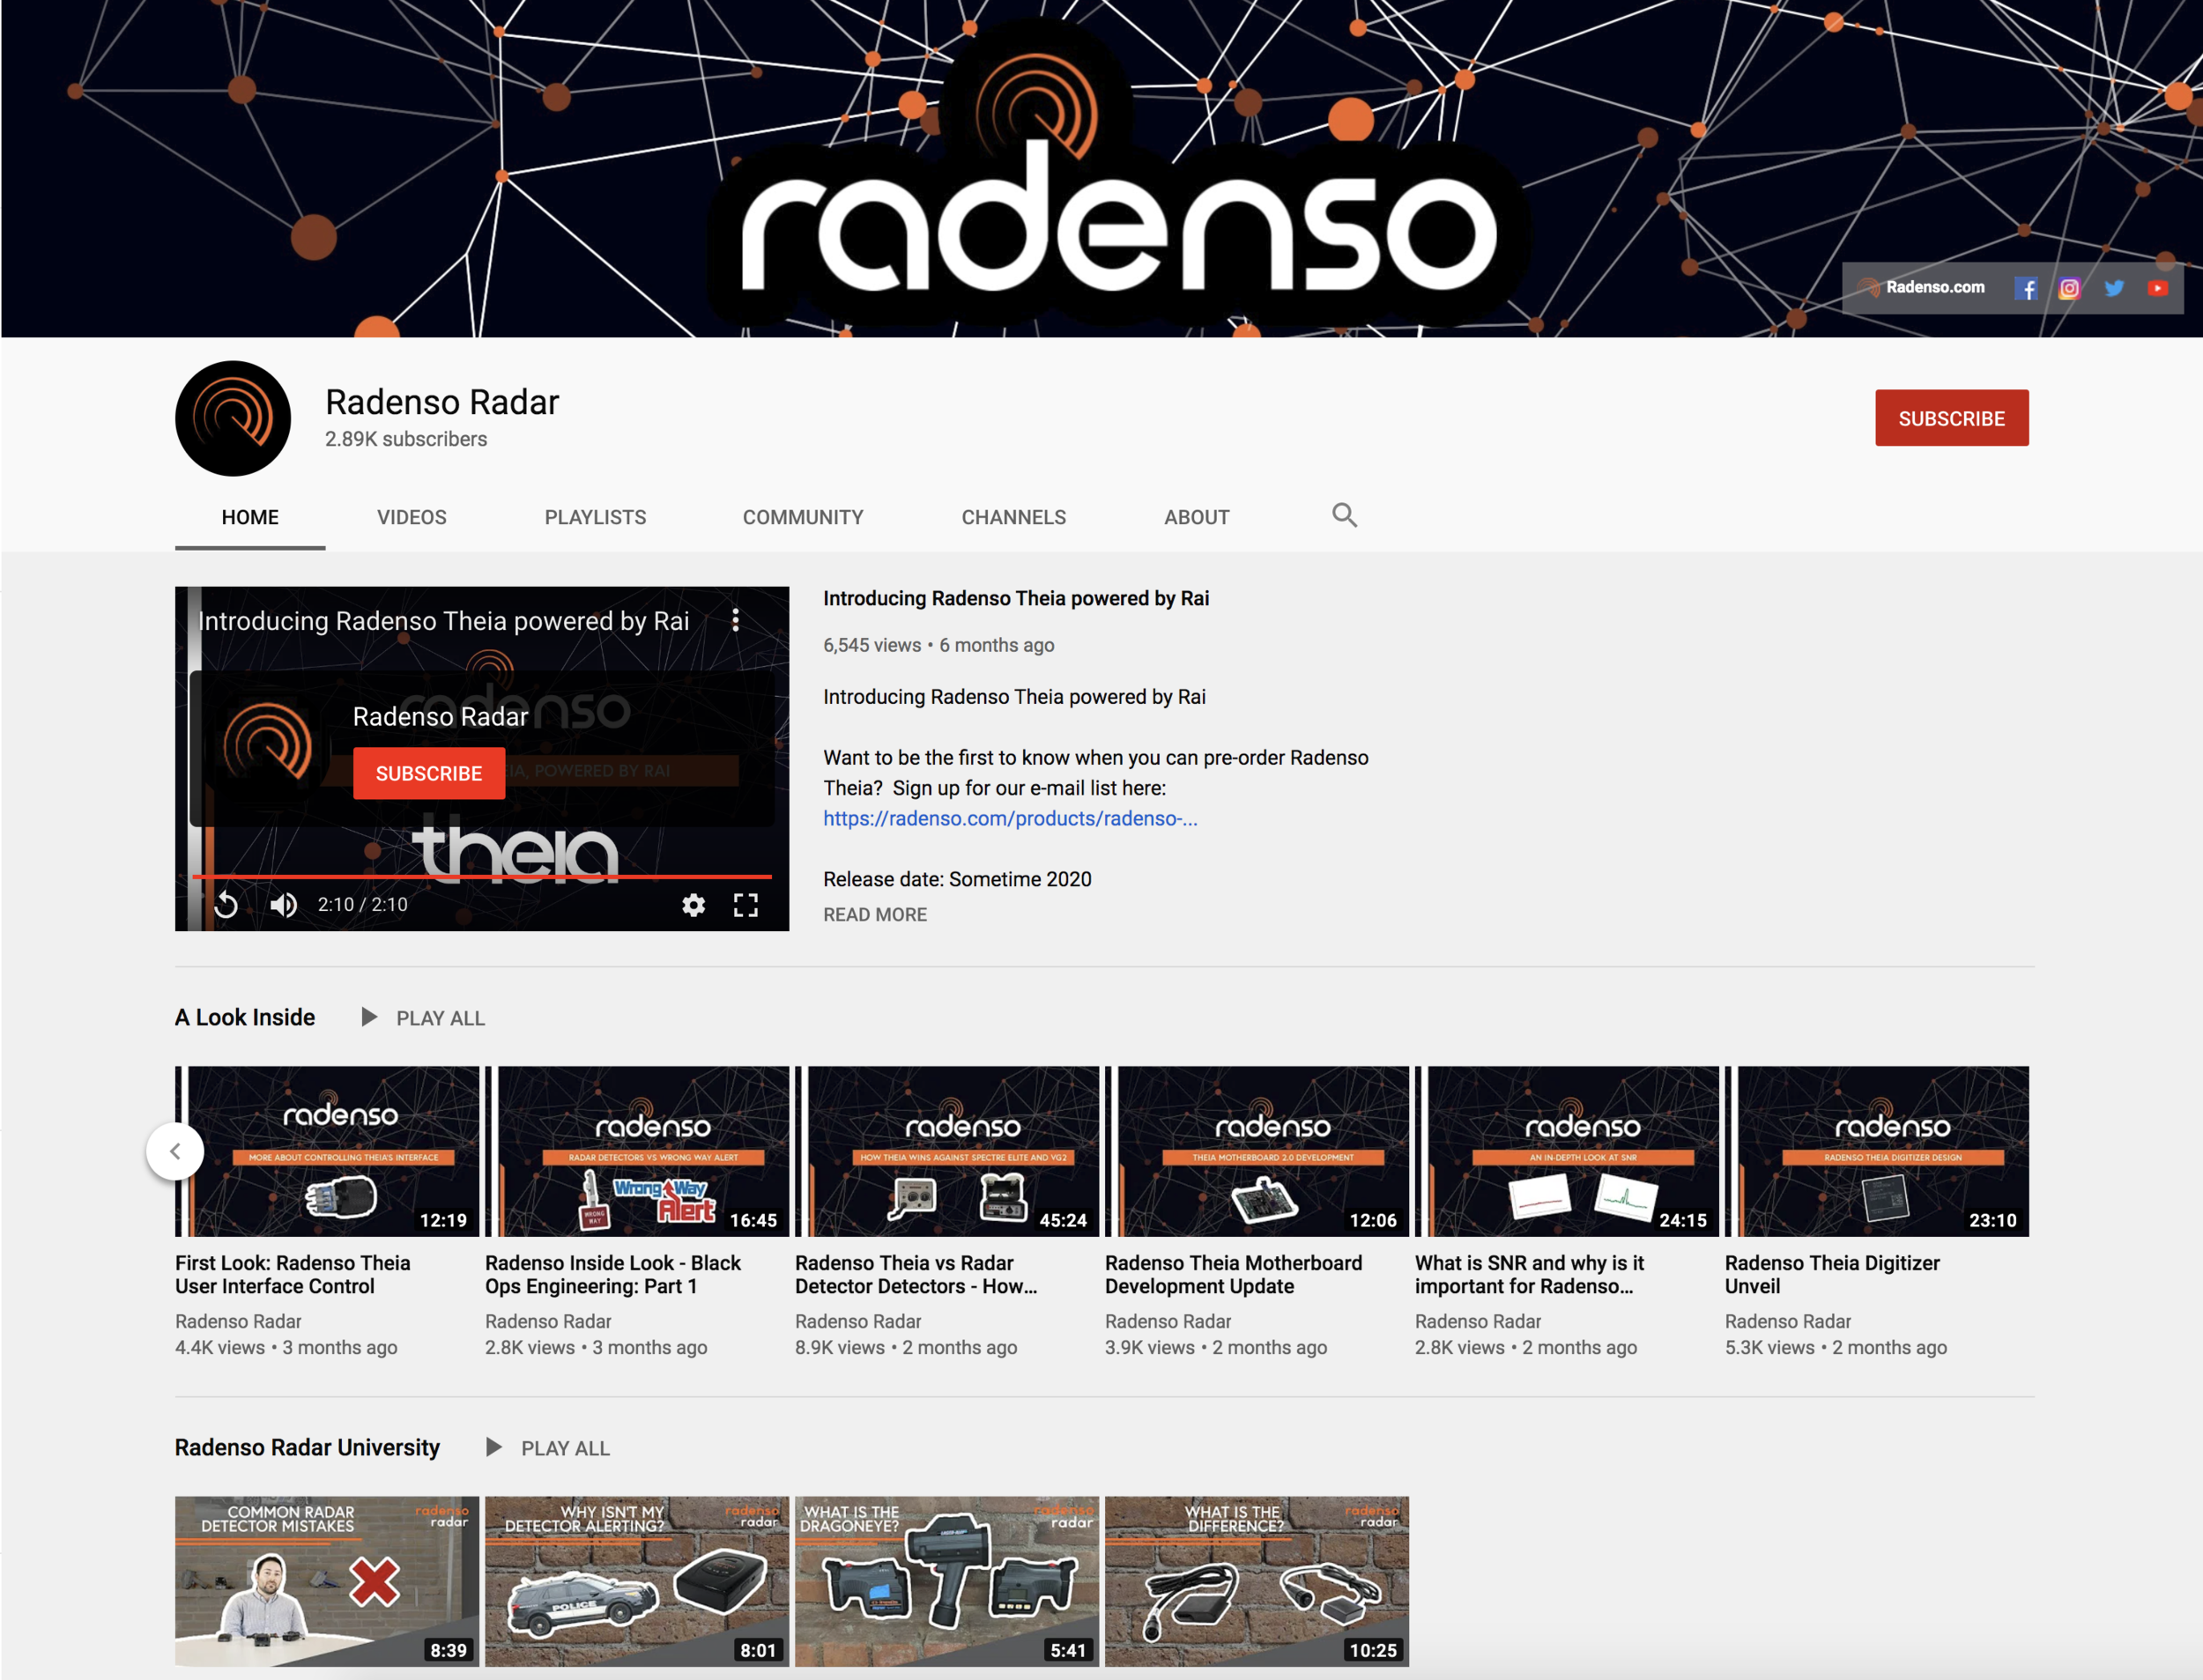Play all Radenso Radar University videos
The width and height of the screenshot is (2203, 1680).
pos(565,1448)
